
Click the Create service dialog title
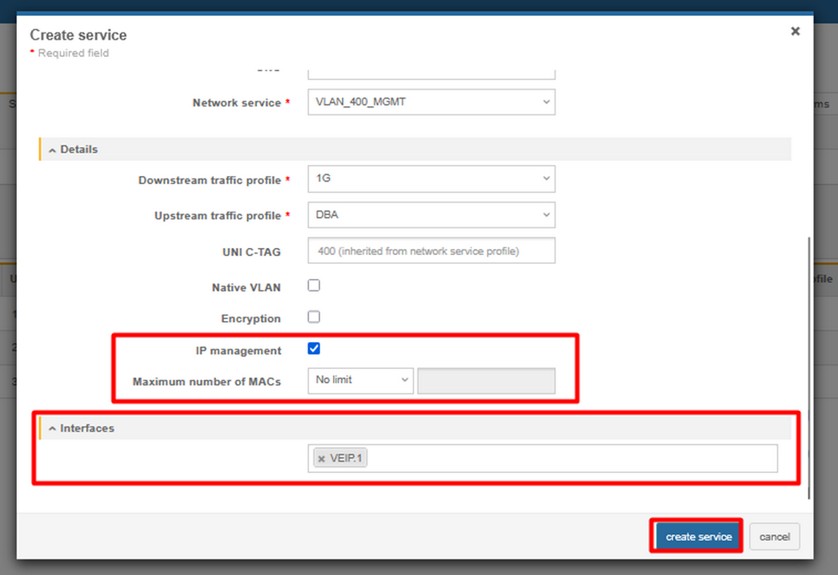78,35
